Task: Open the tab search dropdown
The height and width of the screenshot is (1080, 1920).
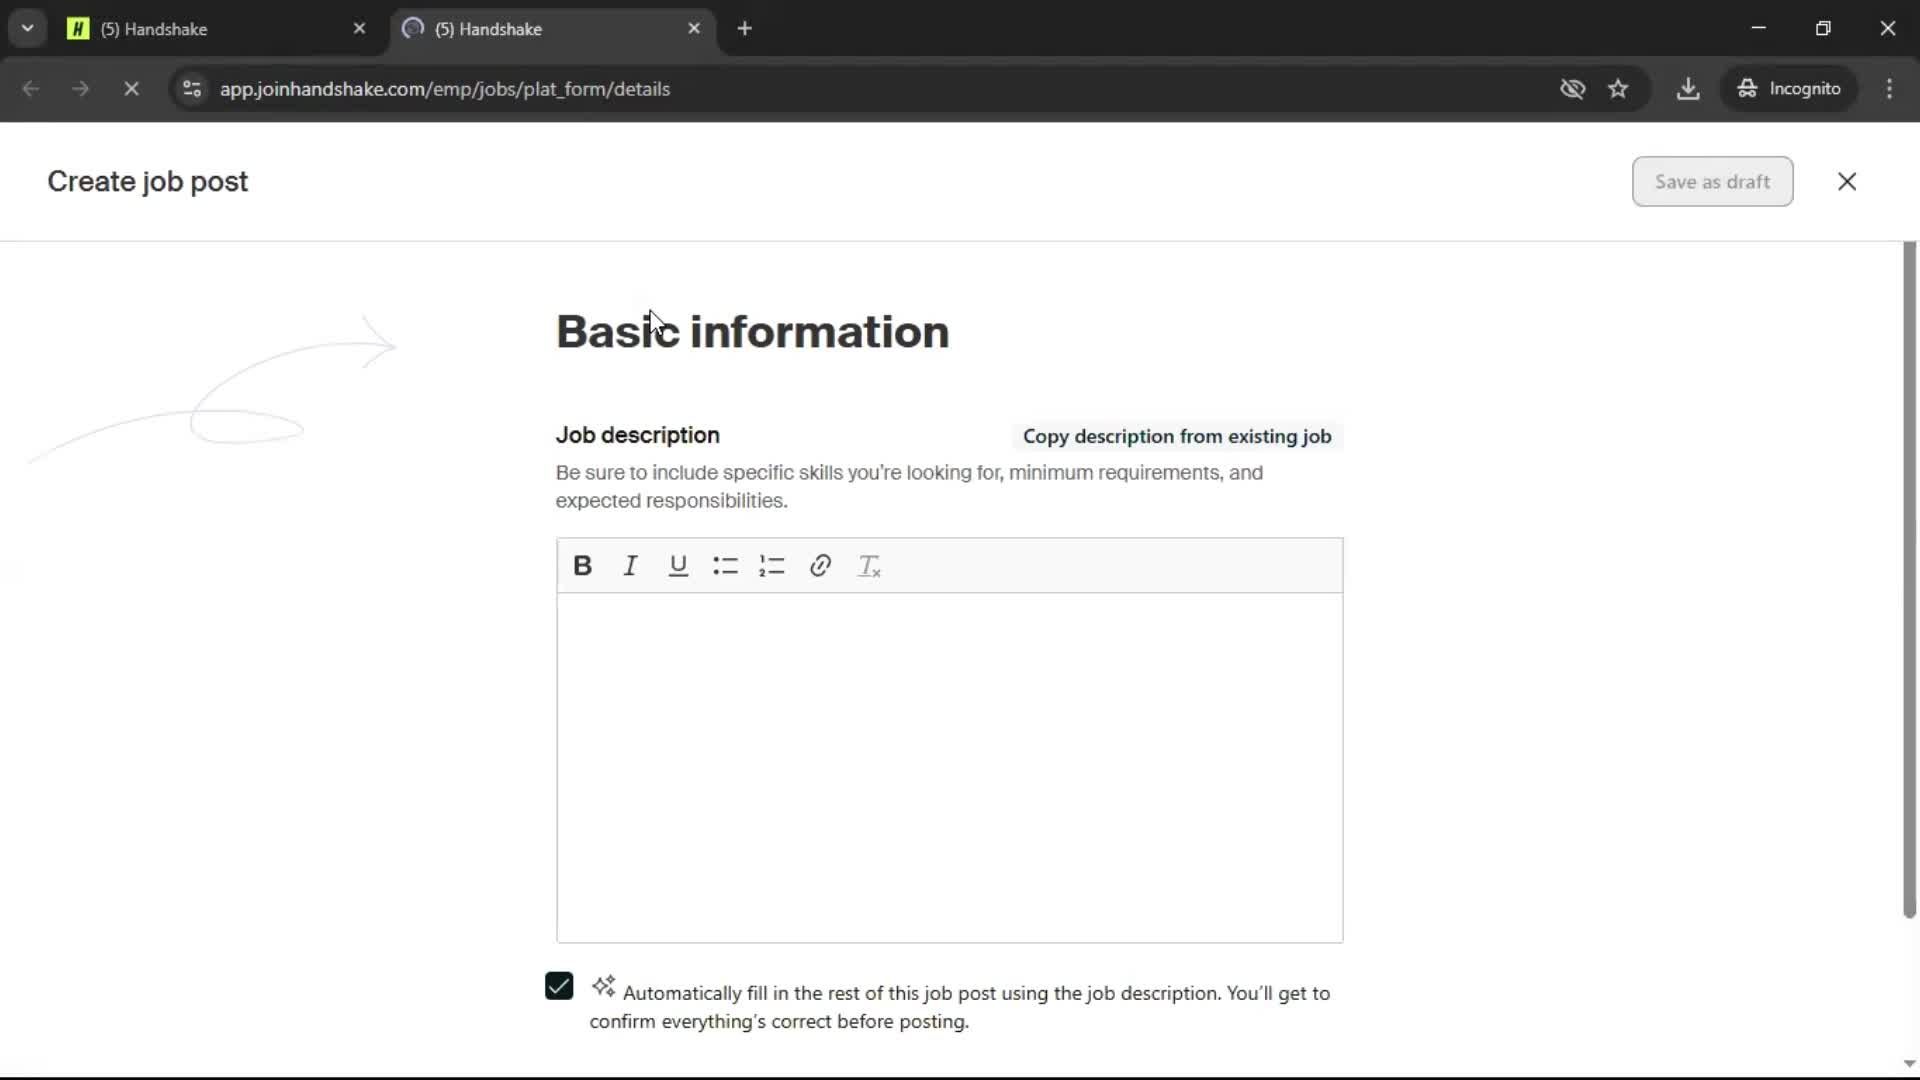Action: 27,29
